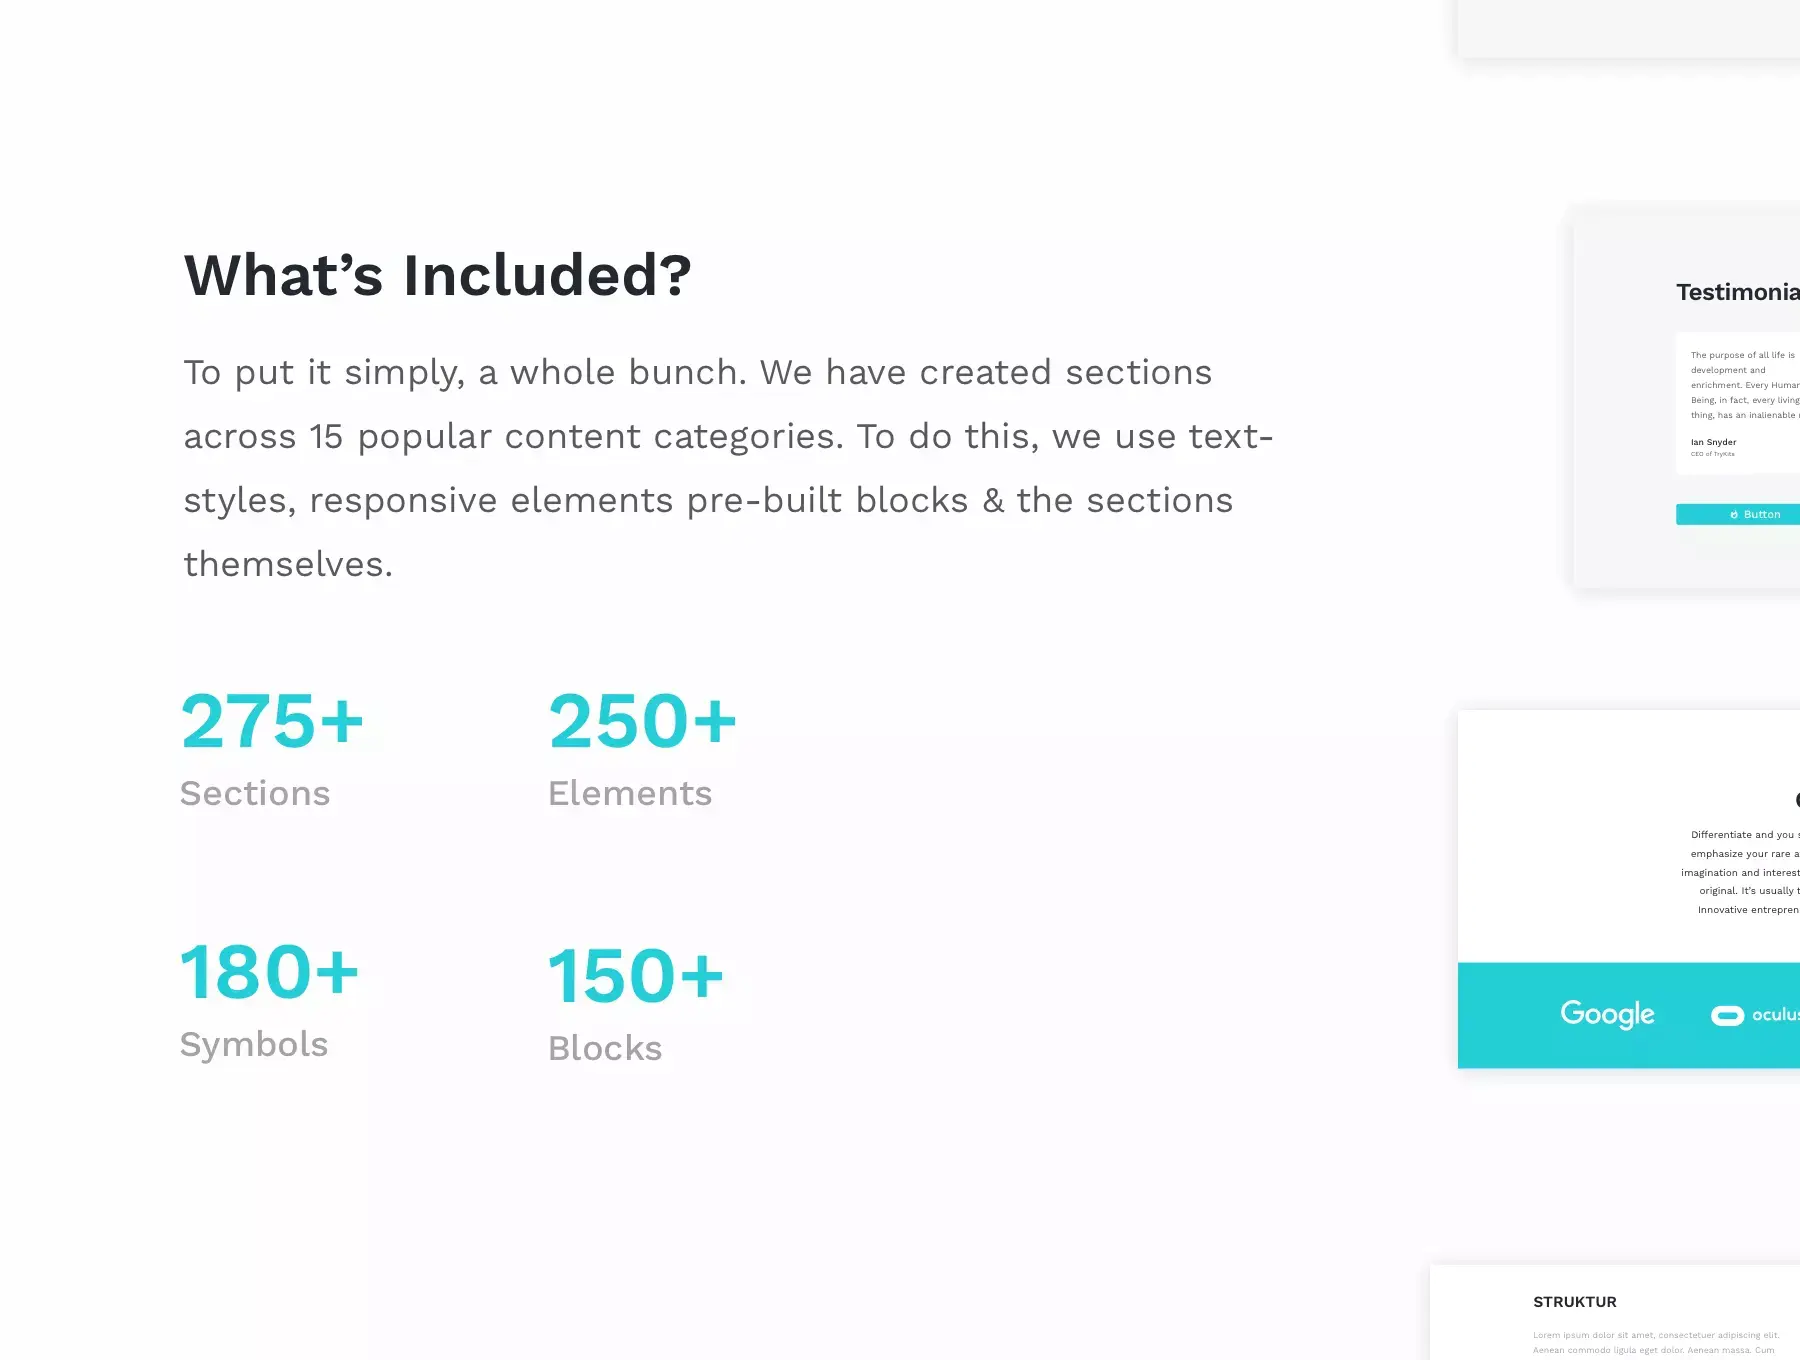
Task: Click the Testimonials title text
Action: (1738, 292)
